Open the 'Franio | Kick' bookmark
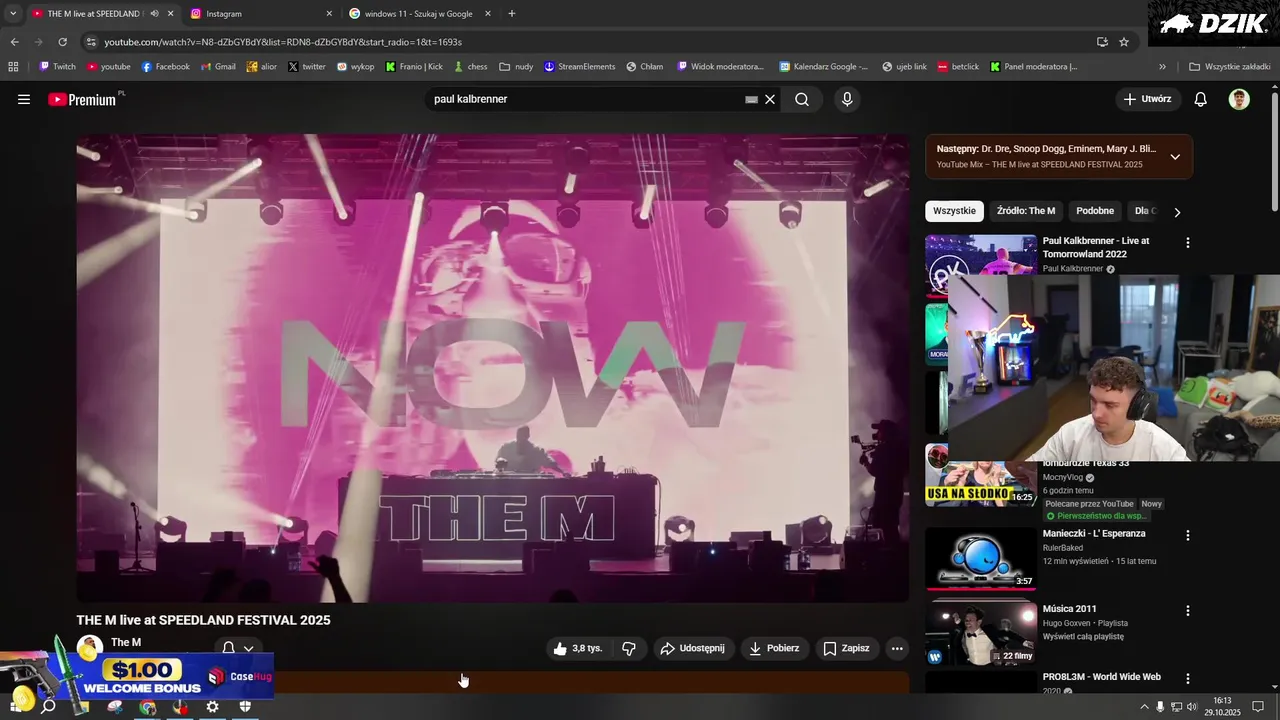The height and width of the screenshot is (720, 1280). (414, 67)
